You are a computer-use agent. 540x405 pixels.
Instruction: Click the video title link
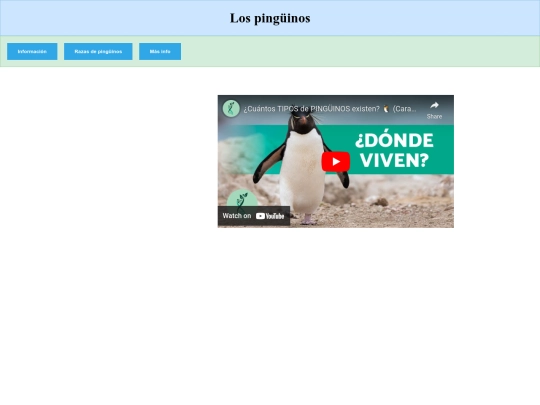click(x=330, y=109)
